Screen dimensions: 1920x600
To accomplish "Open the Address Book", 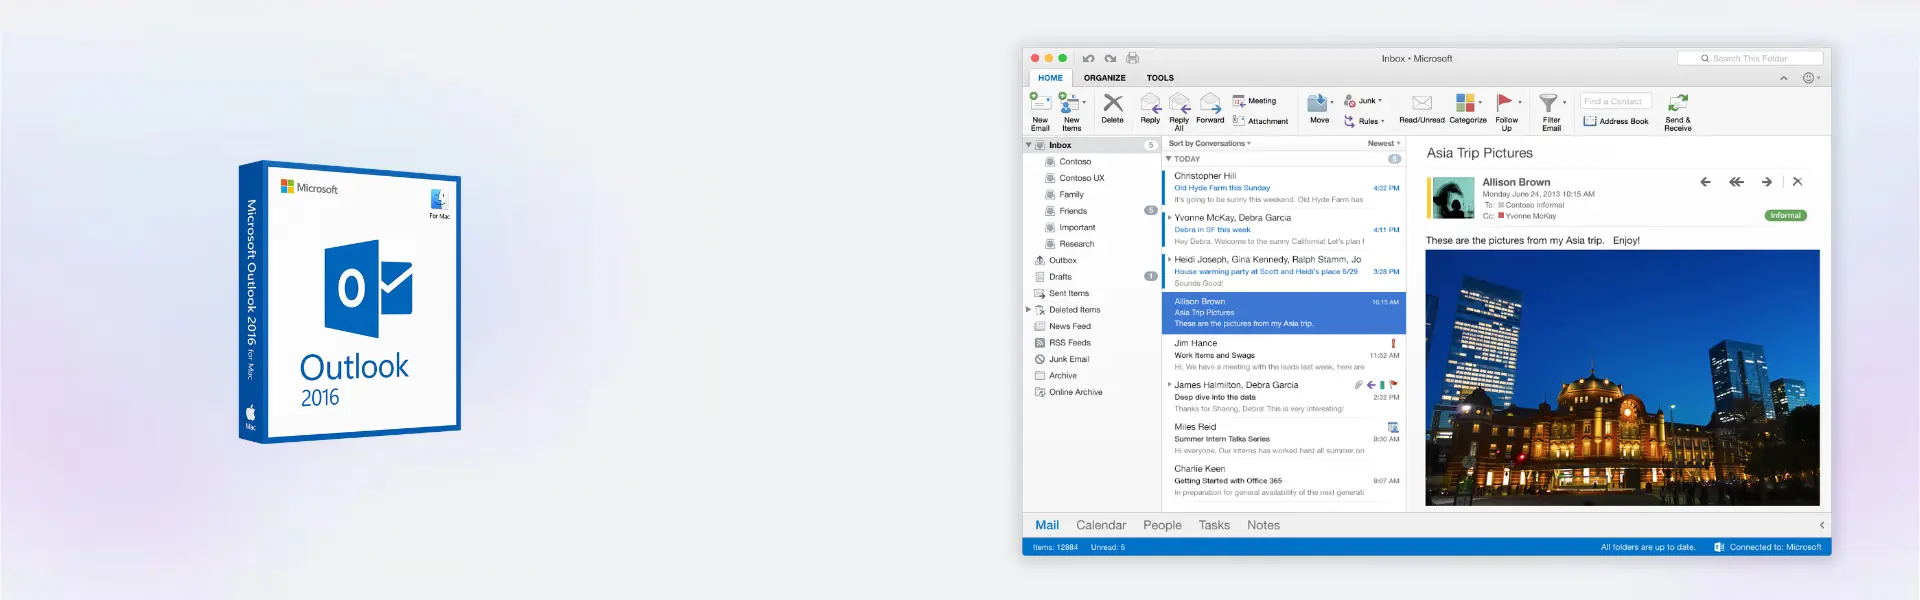I will (1616, 121).
